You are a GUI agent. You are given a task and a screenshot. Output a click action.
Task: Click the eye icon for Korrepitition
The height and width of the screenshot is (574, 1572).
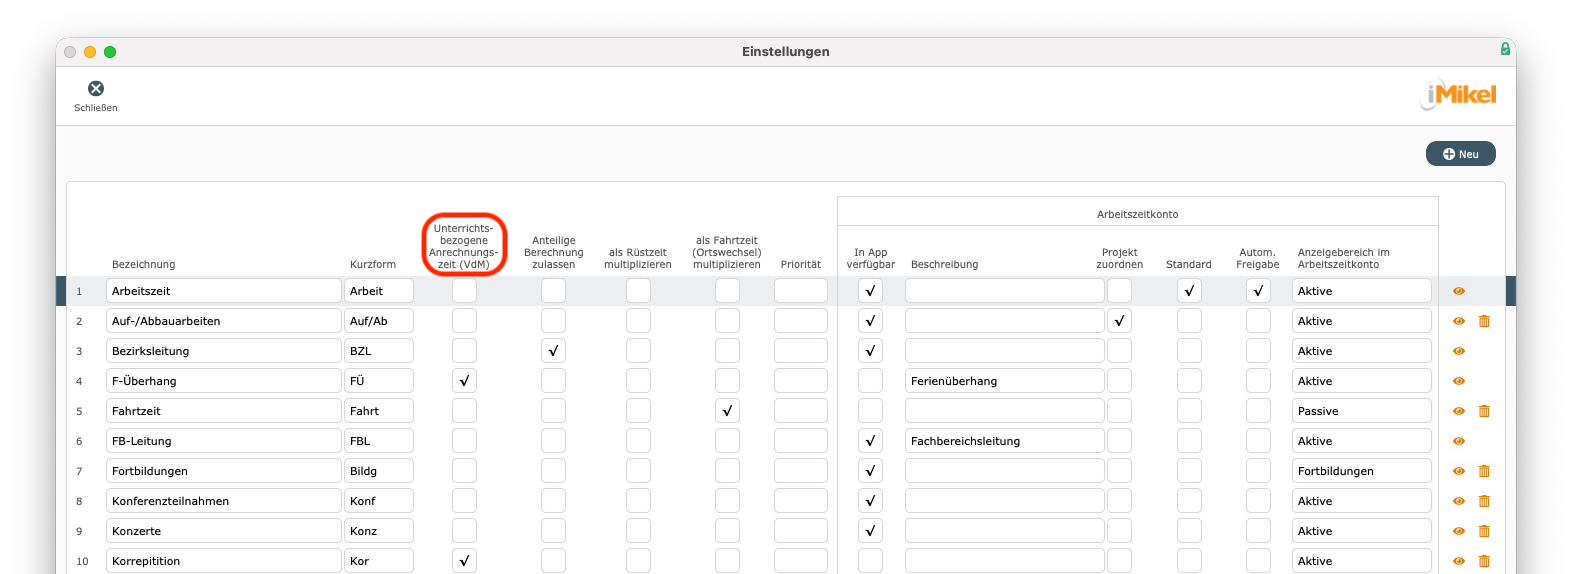pos(1459,561)
